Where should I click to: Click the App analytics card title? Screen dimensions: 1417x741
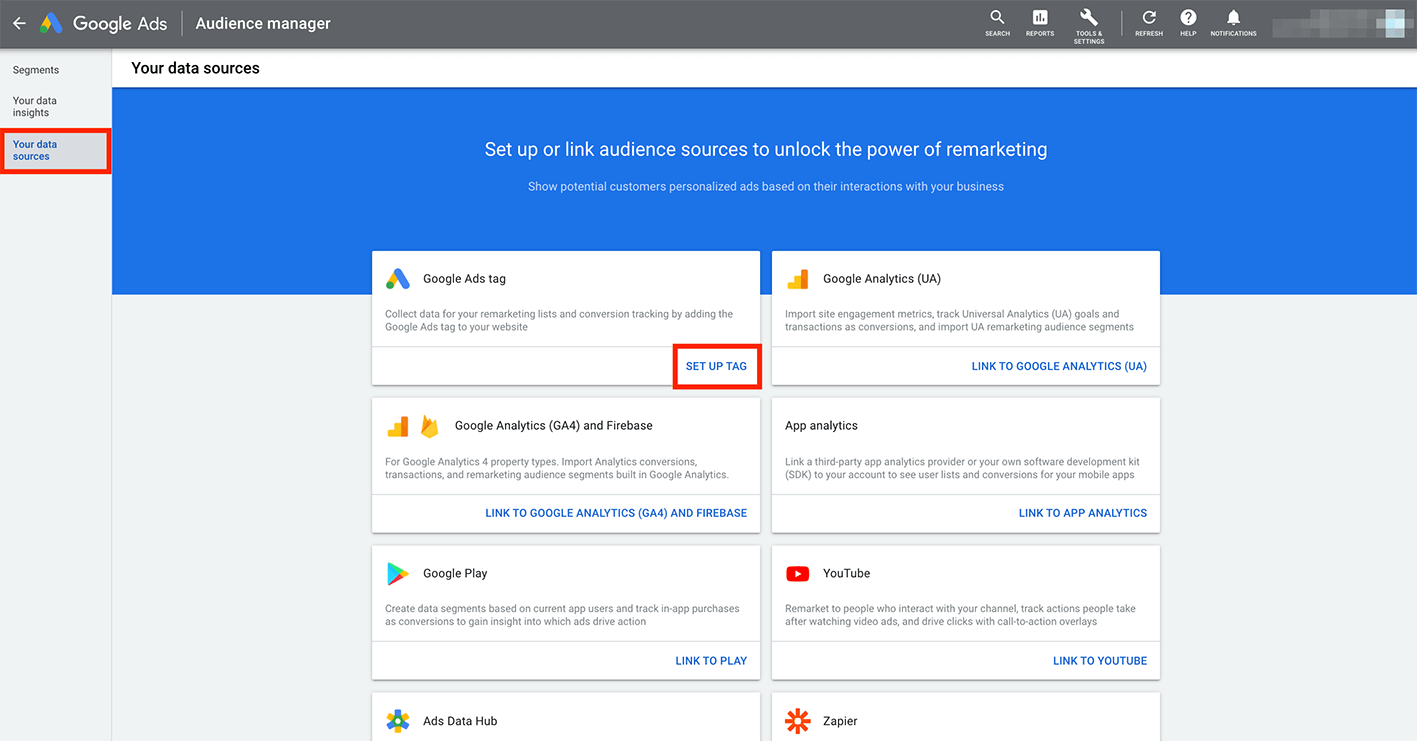click(x=821, y=426)
